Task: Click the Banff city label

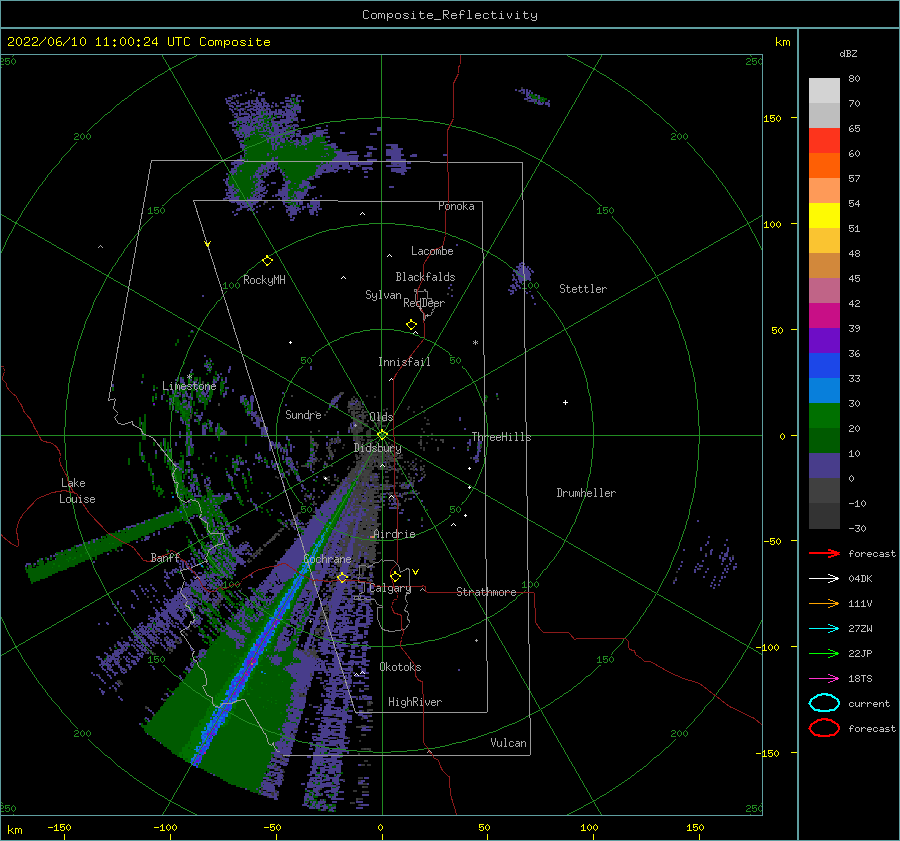Action: tap(165, 558)
